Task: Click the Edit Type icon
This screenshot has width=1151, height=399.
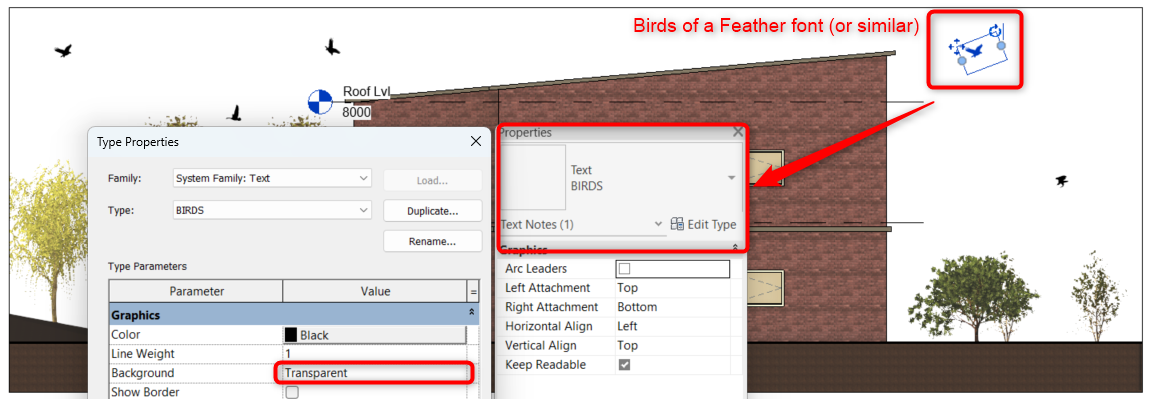Action: 677,224
